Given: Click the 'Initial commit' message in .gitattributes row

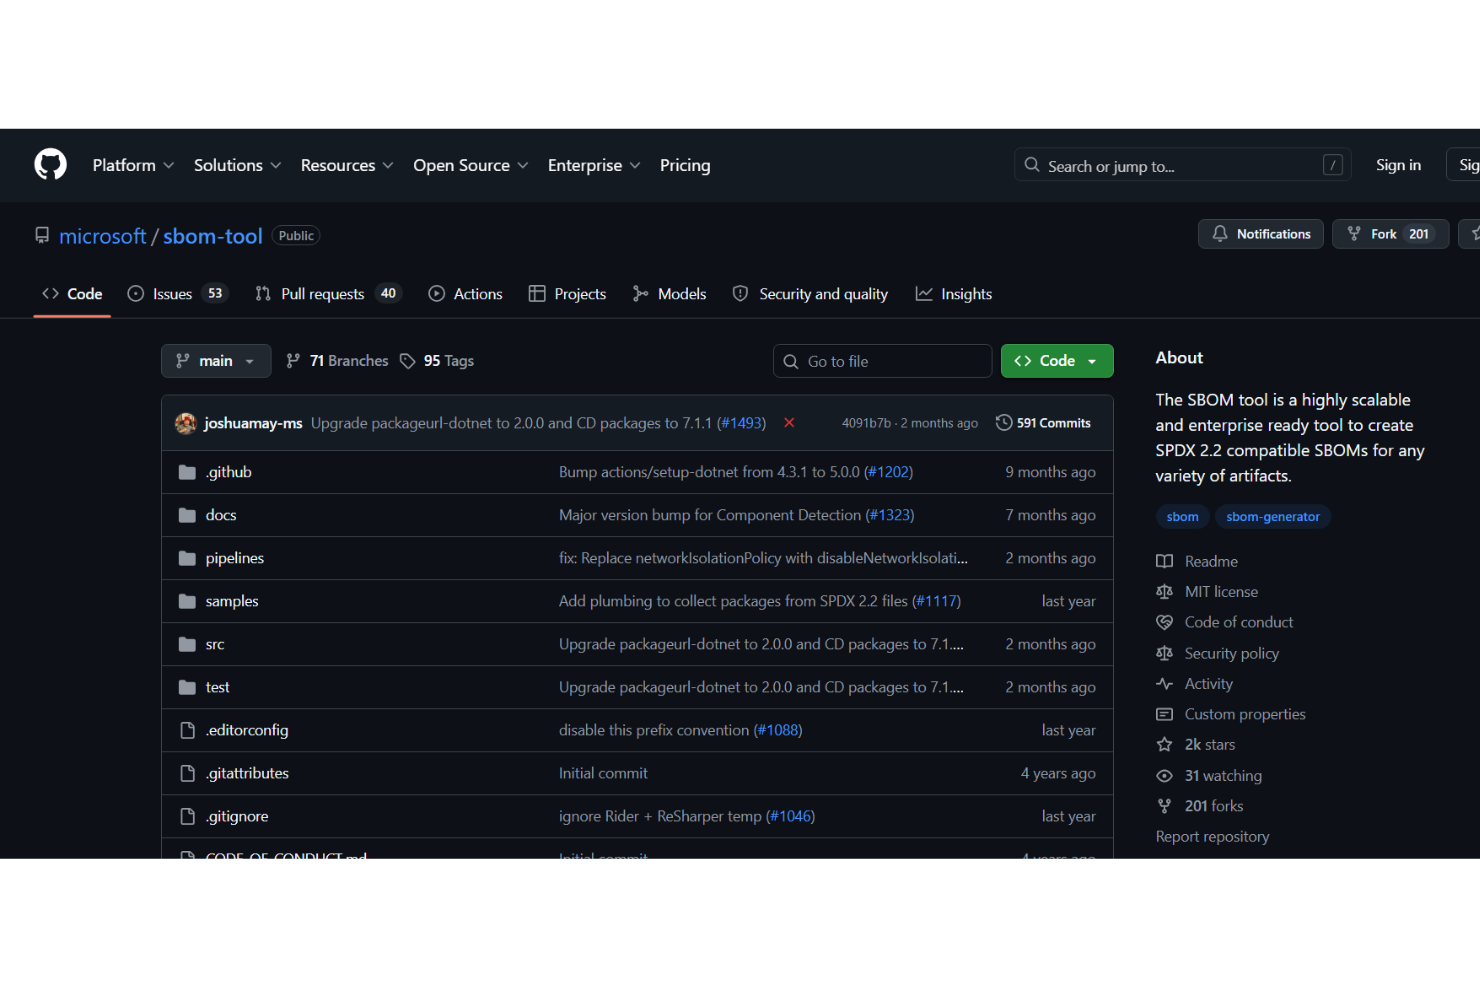Looking at the screenshot, I should [603, 773].
